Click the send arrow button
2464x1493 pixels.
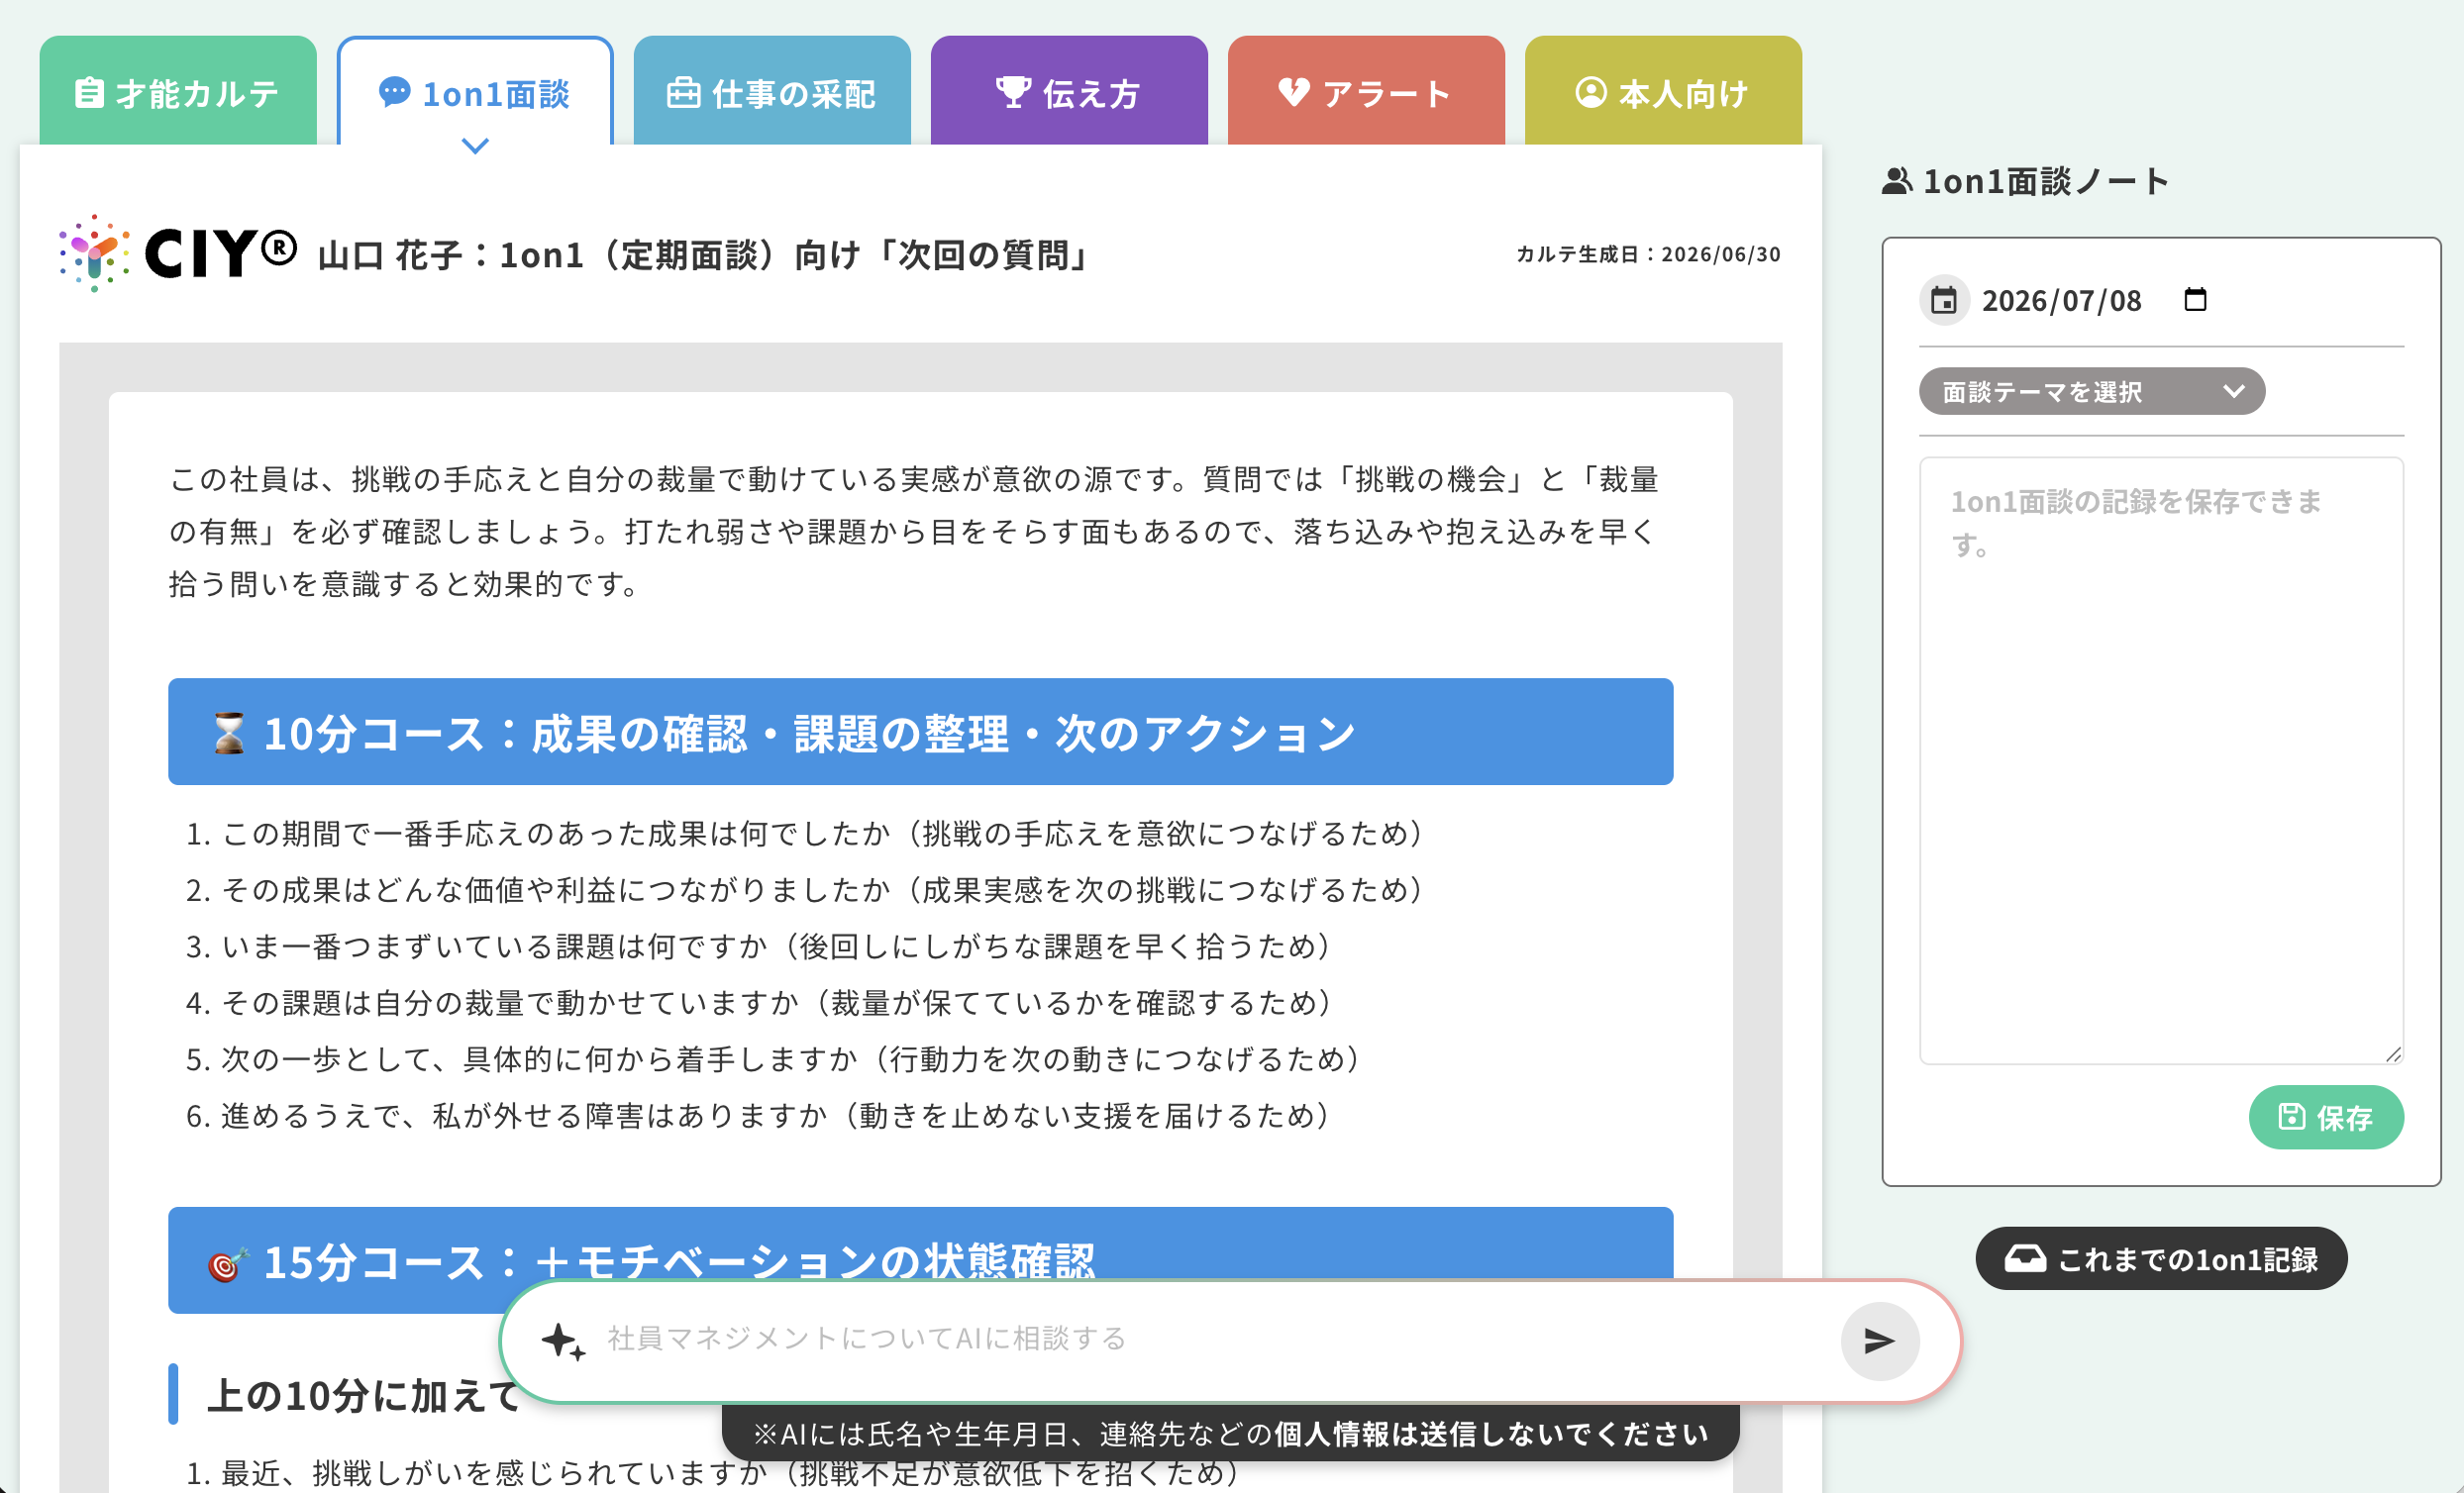(x=1880, y=1341)
